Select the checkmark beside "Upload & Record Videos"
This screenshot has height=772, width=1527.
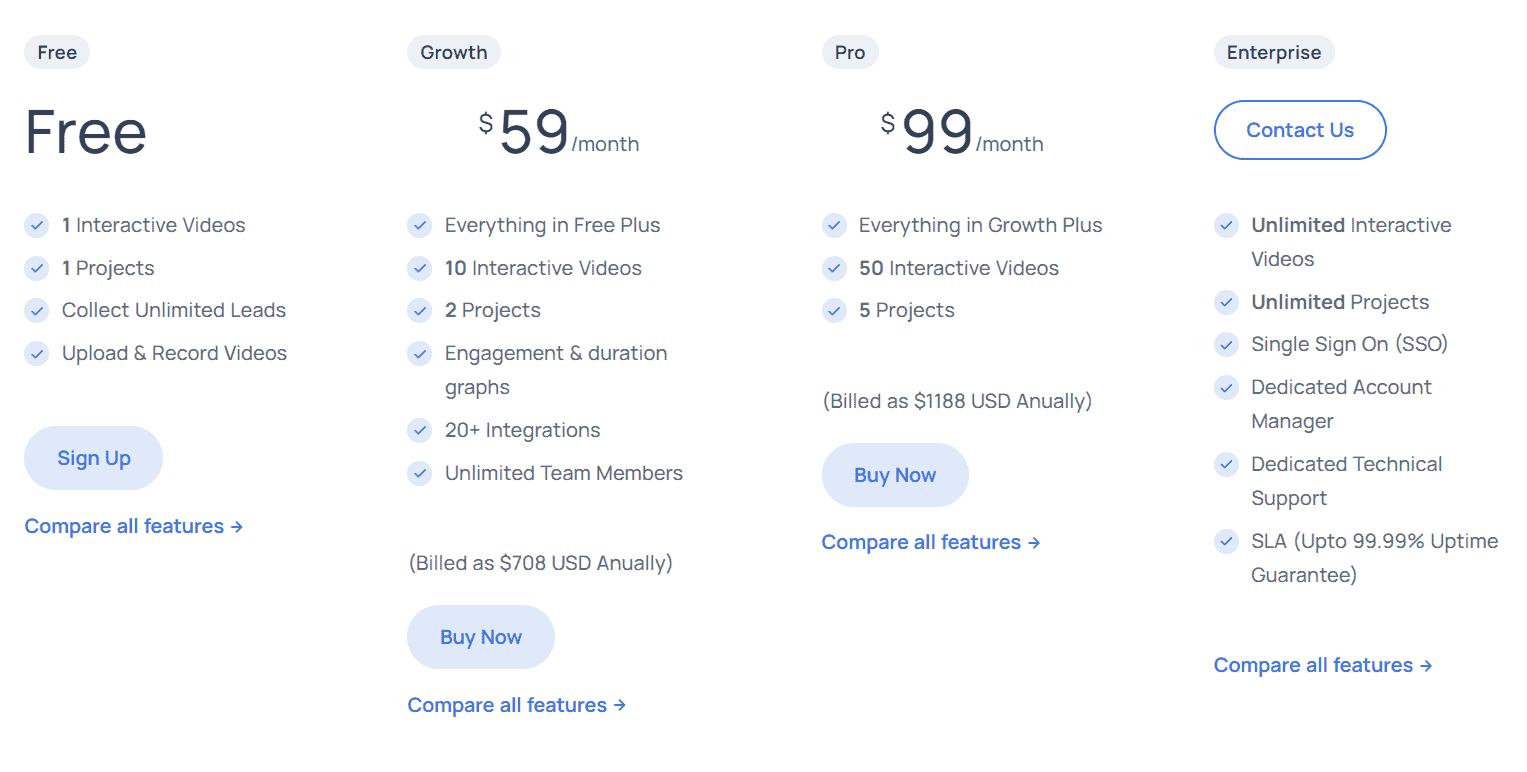pos(37,353)
